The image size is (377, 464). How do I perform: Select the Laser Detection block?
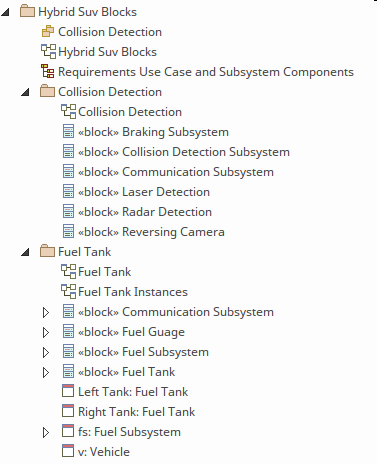(x=144, y=192)
